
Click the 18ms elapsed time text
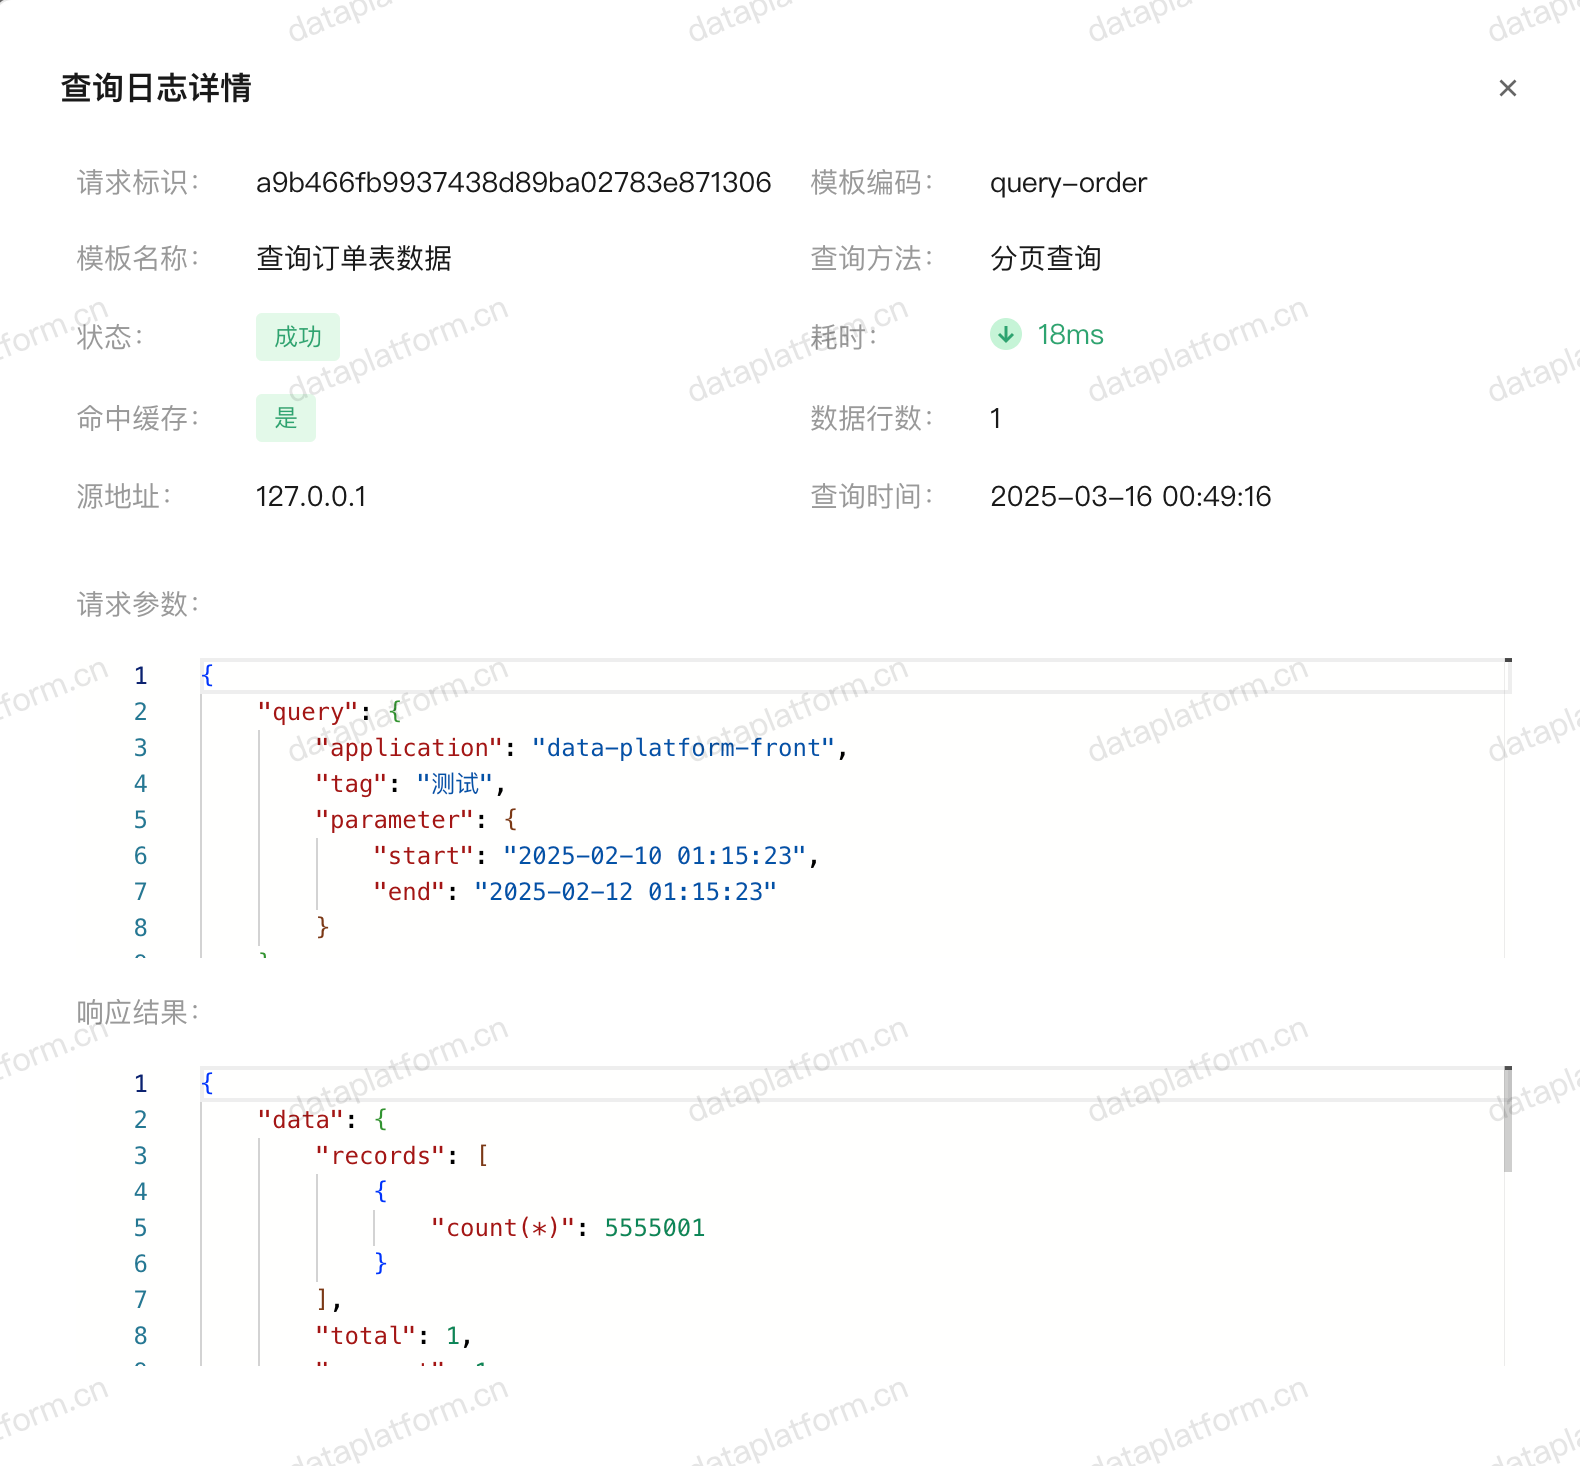tap(1070, 335)
